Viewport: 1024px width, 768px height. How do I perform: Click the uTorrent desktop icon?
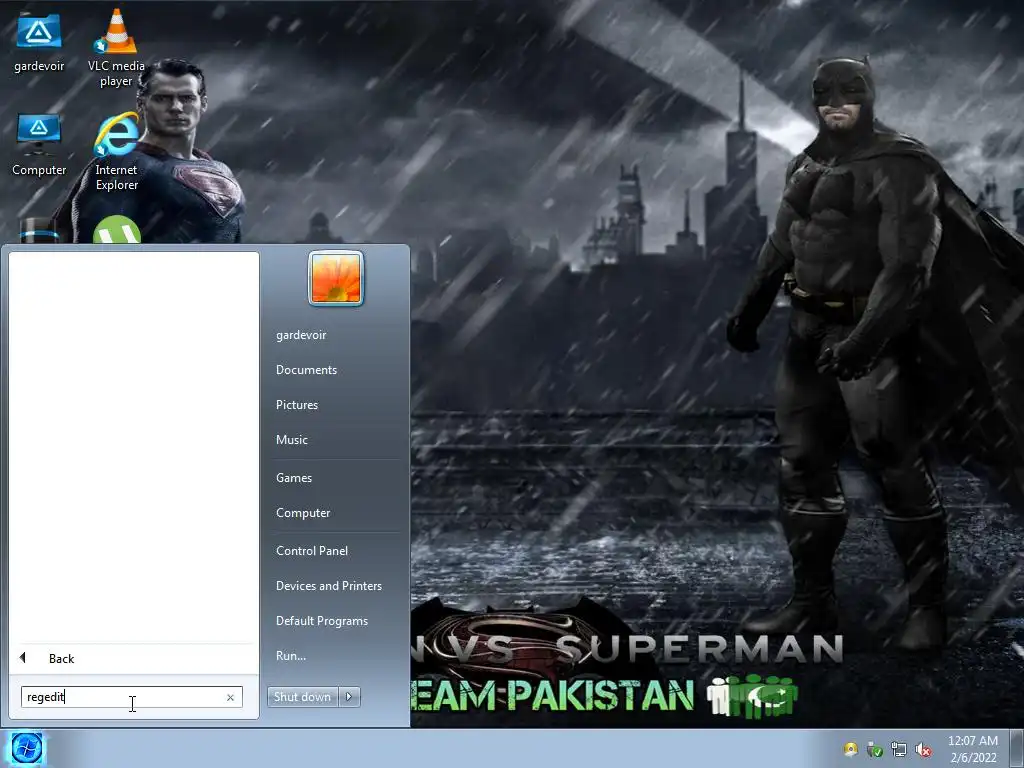(x=116, y=230)
